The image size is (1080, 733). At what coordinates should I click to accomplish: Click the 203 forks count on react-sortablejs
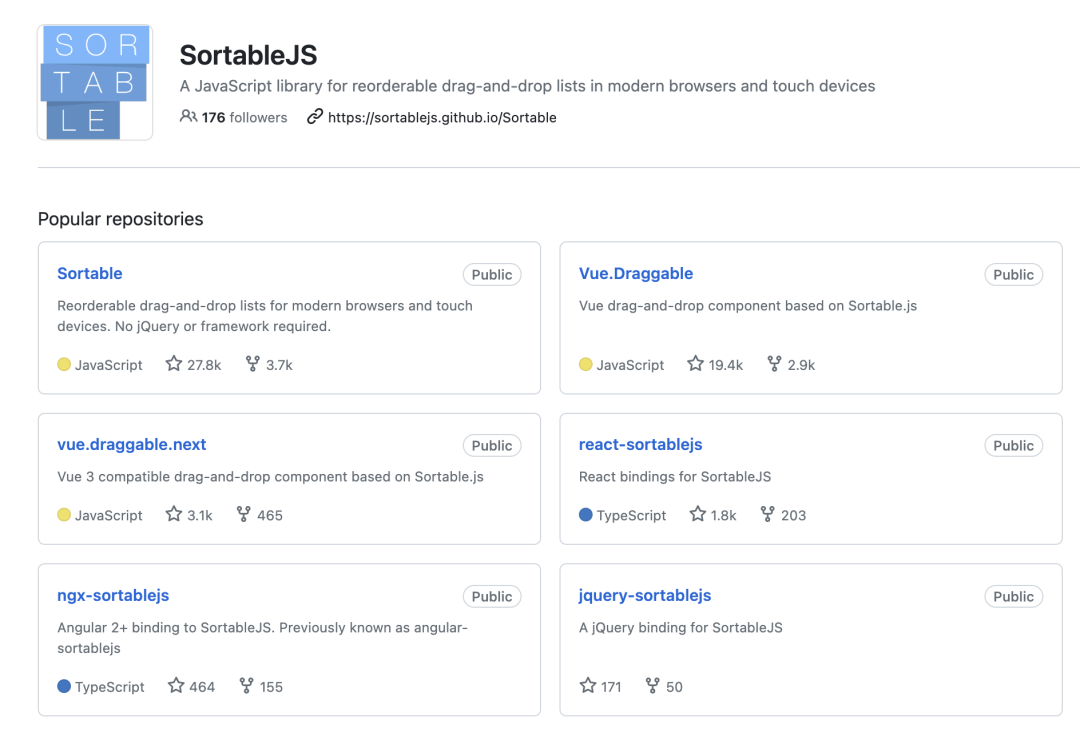(x=793, y=515)
